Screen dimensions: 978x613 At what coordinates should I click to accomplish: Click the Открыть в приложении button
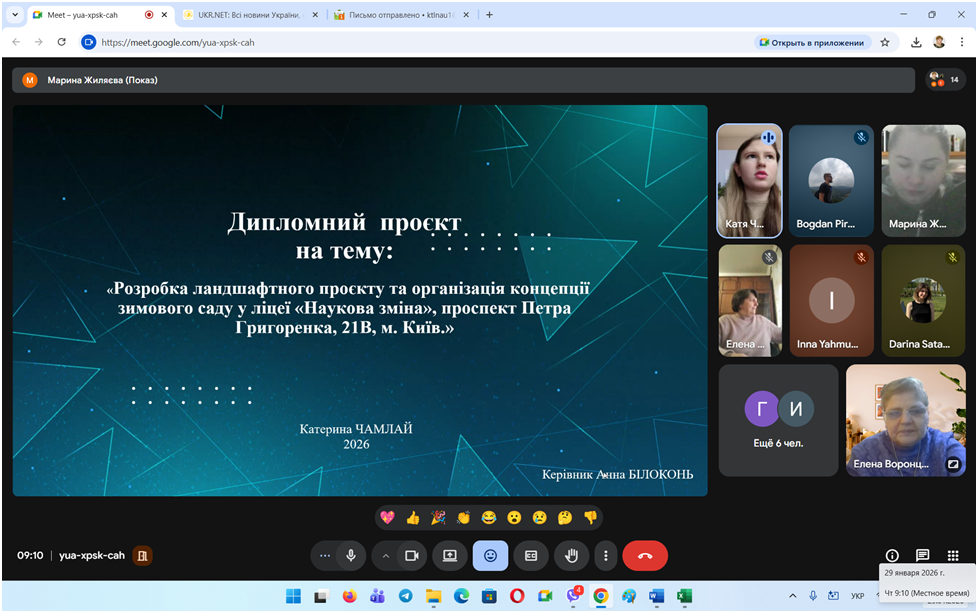click(x=811, y=42)
